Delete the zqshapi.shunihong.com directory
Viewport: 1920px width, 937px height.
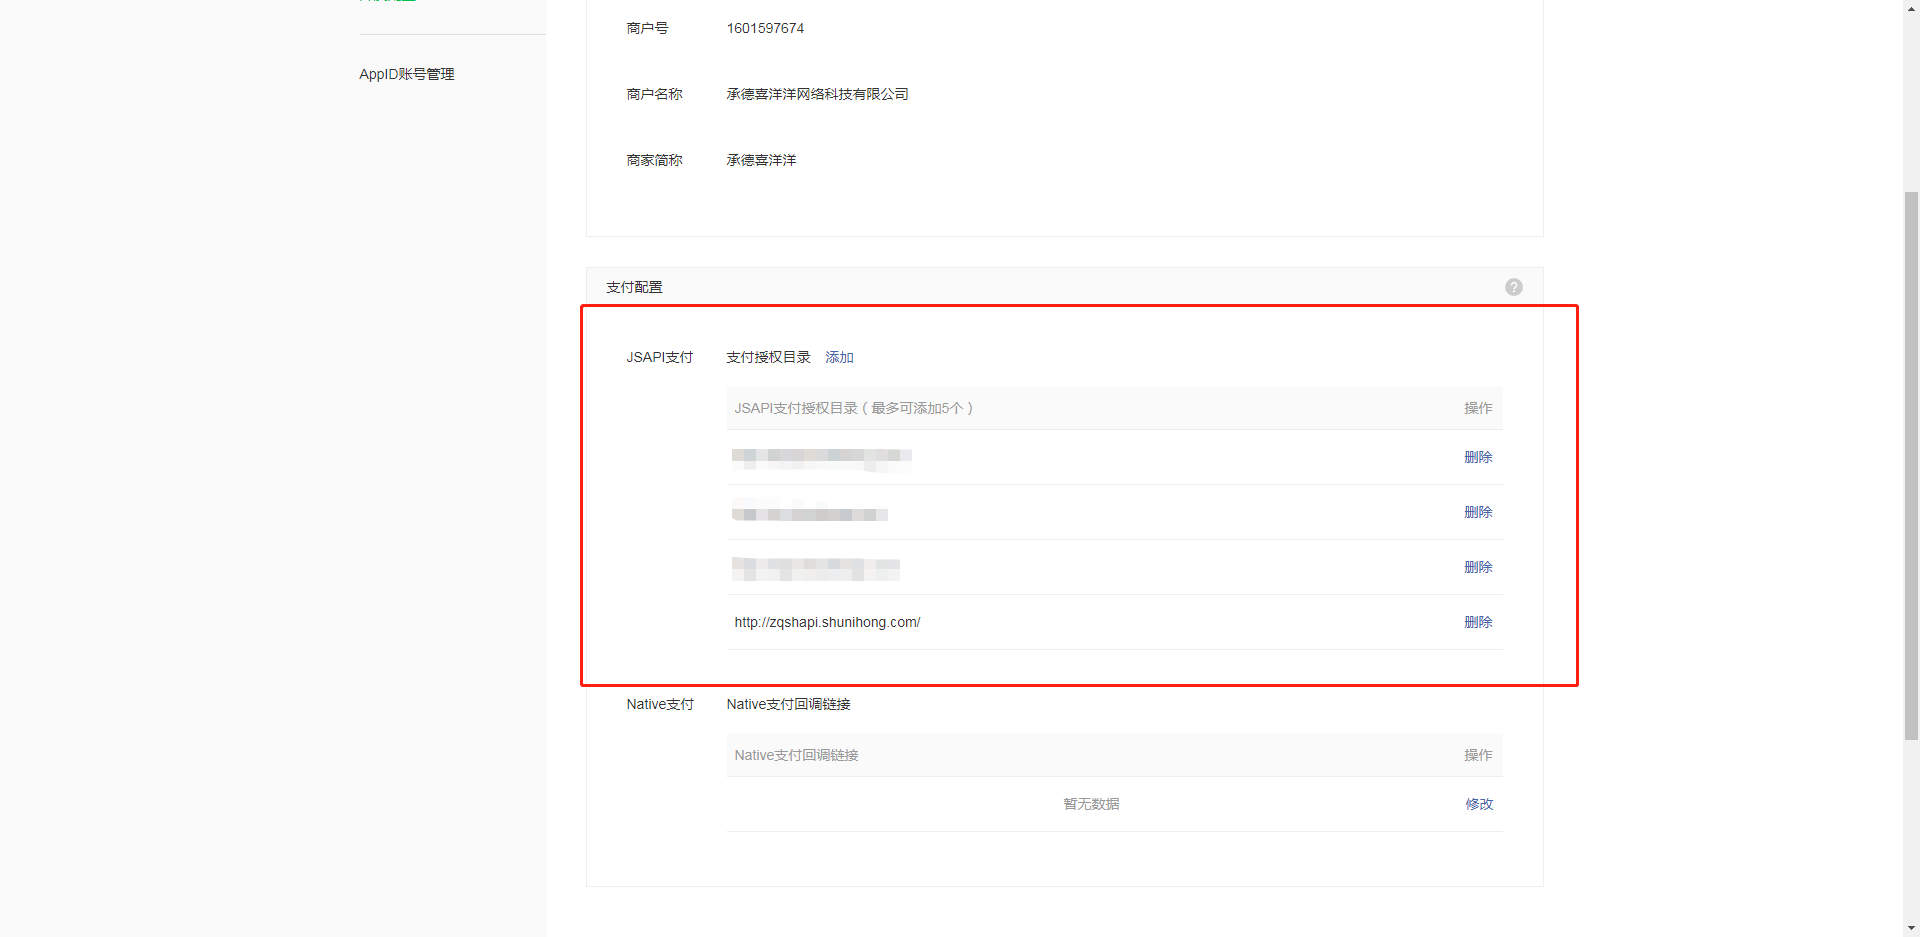click(x=1478, y=622)
